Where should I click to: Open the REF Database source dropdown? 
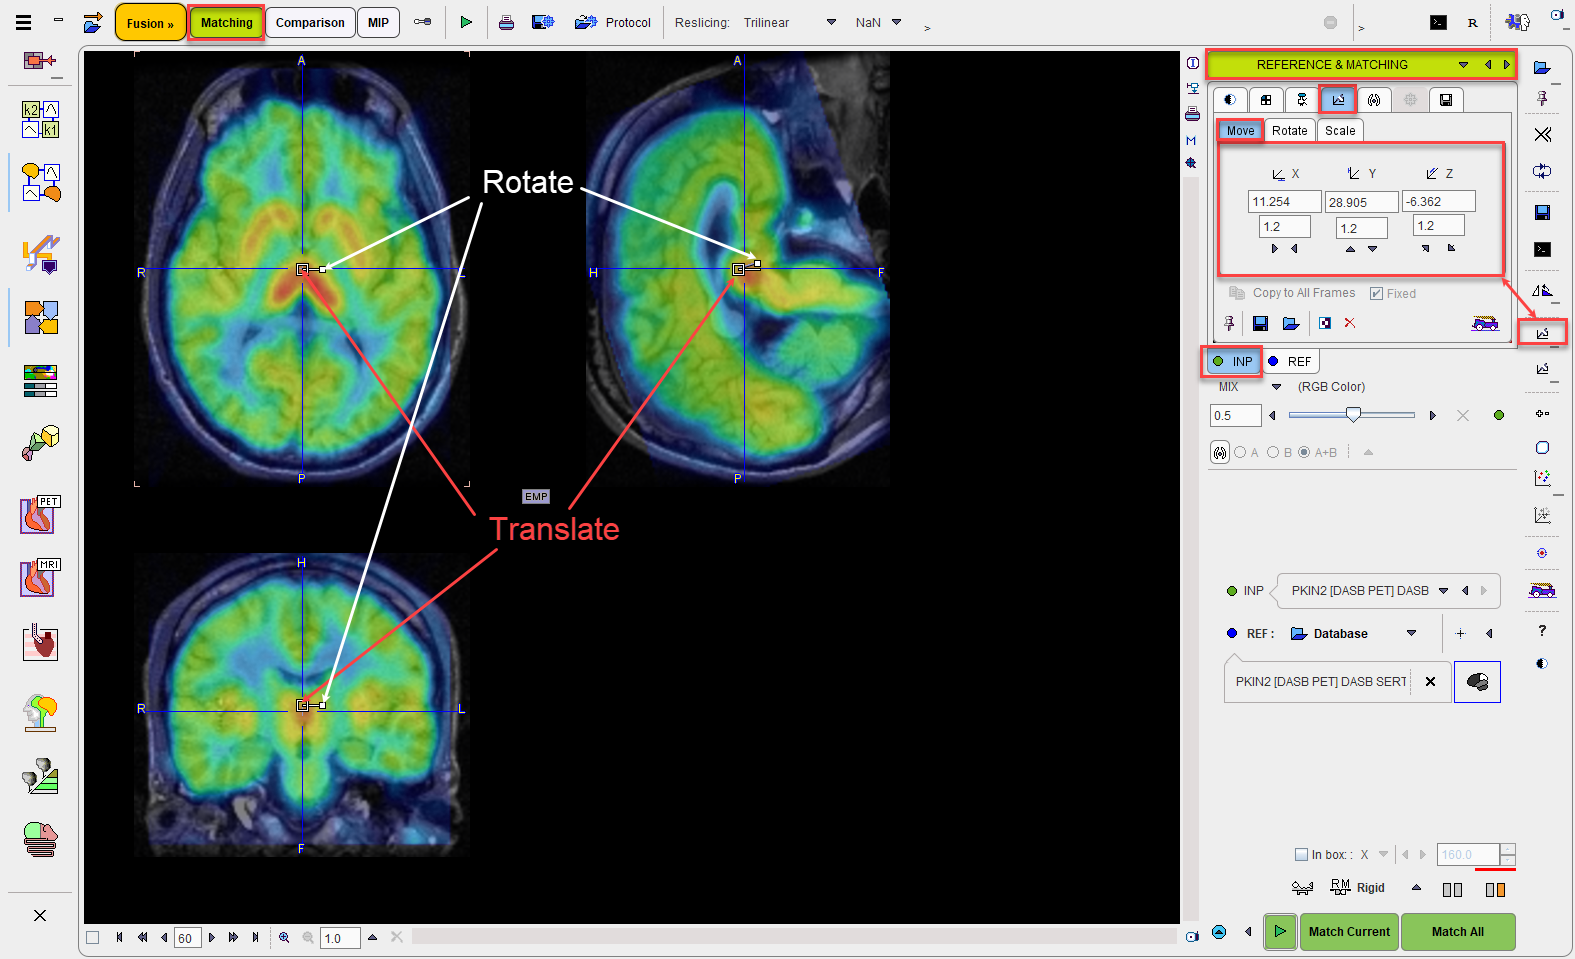tap(1411, 634)
